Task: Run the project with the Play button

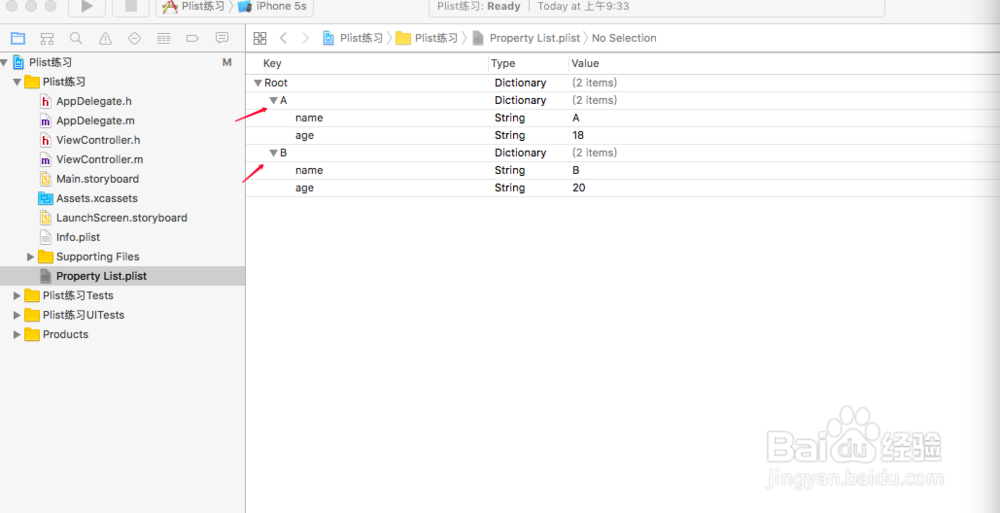Action: pos(87,6)
